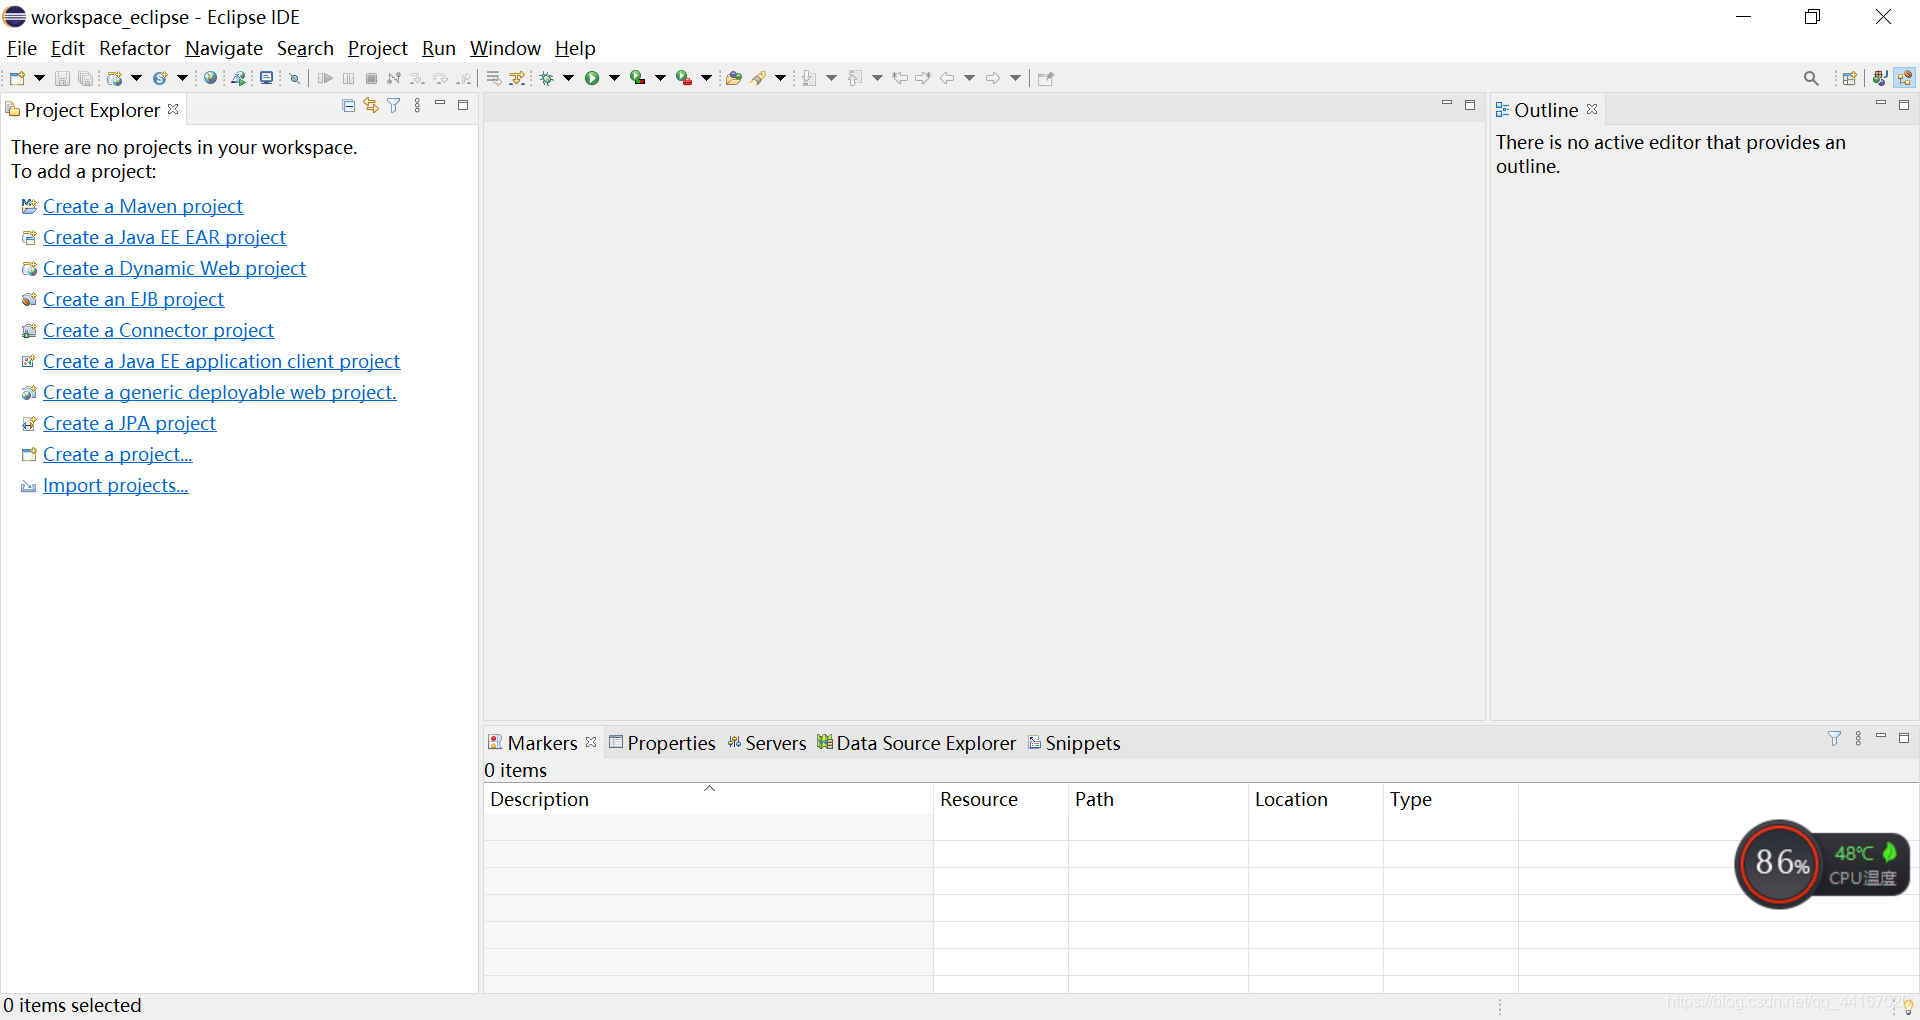
Task: Minimize the Outline view
Action: point(1881,104)
